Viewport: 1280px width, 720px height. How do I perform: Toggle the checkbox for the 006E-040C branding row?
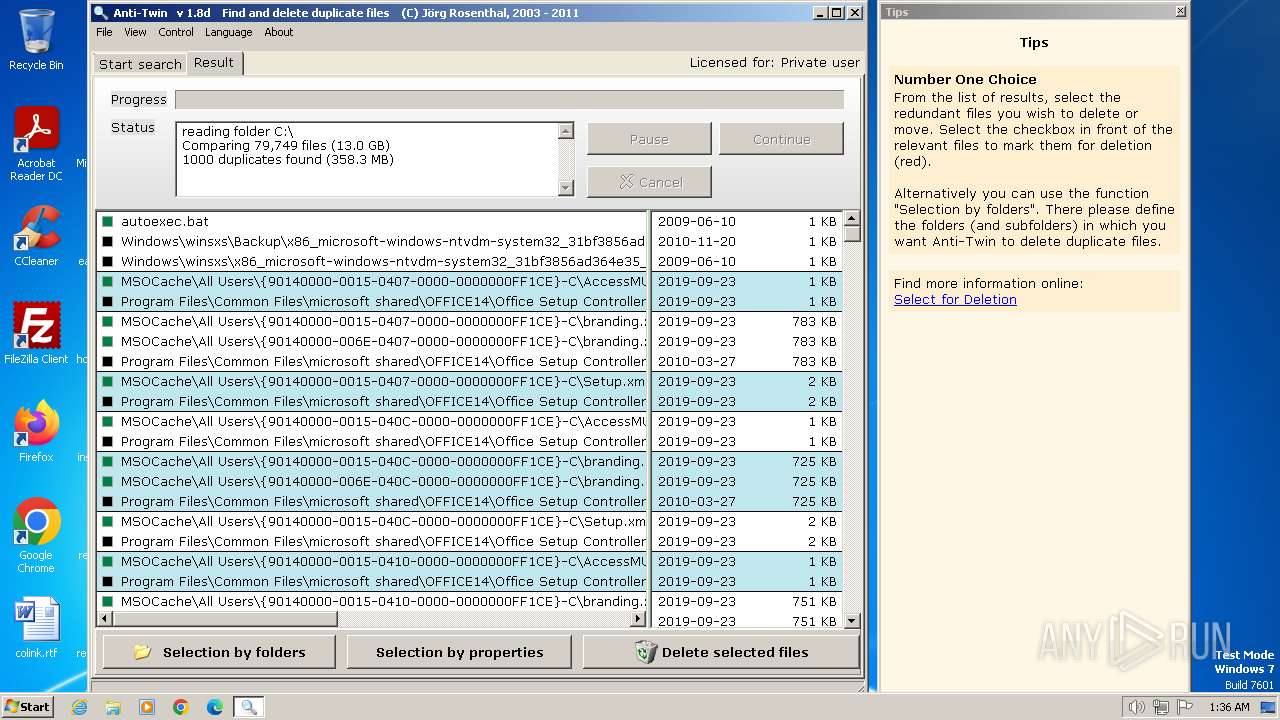point(107,482)
